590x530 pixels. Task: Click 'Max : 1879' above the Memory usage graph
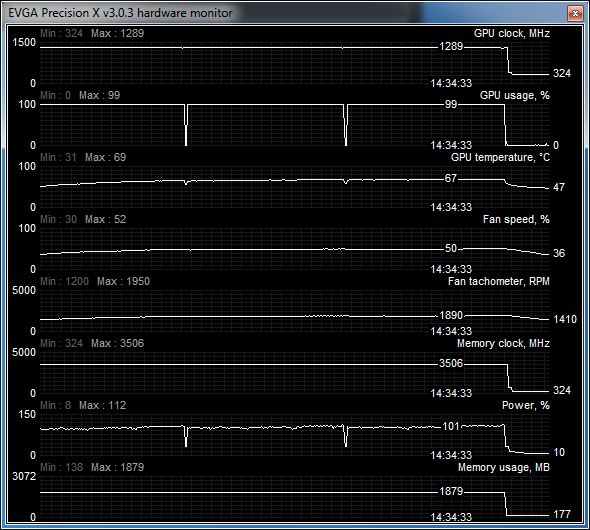[117, 468]
